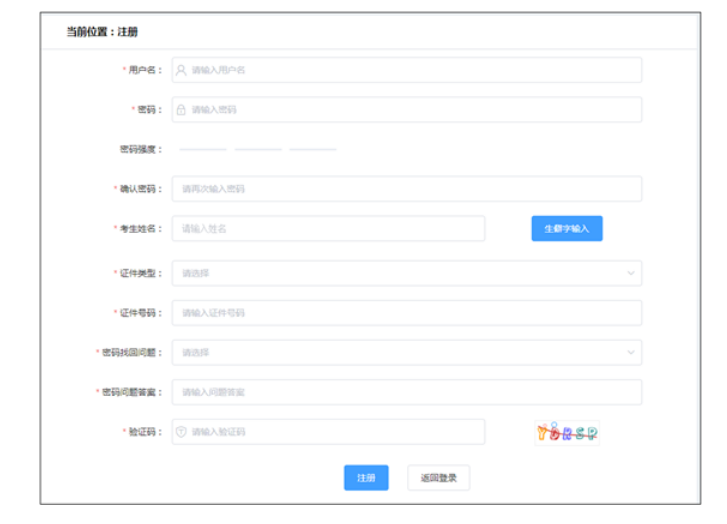727x524 pixels.
Task: Click the chevron arrow of 密码找回问题
Action: click(630, 352)
